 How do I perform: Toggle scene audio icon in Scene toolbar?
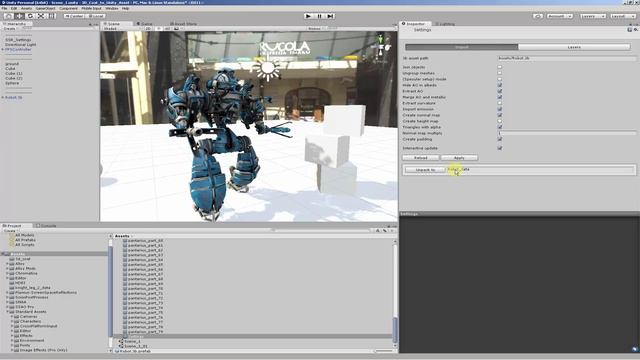[x=167, y=29]
